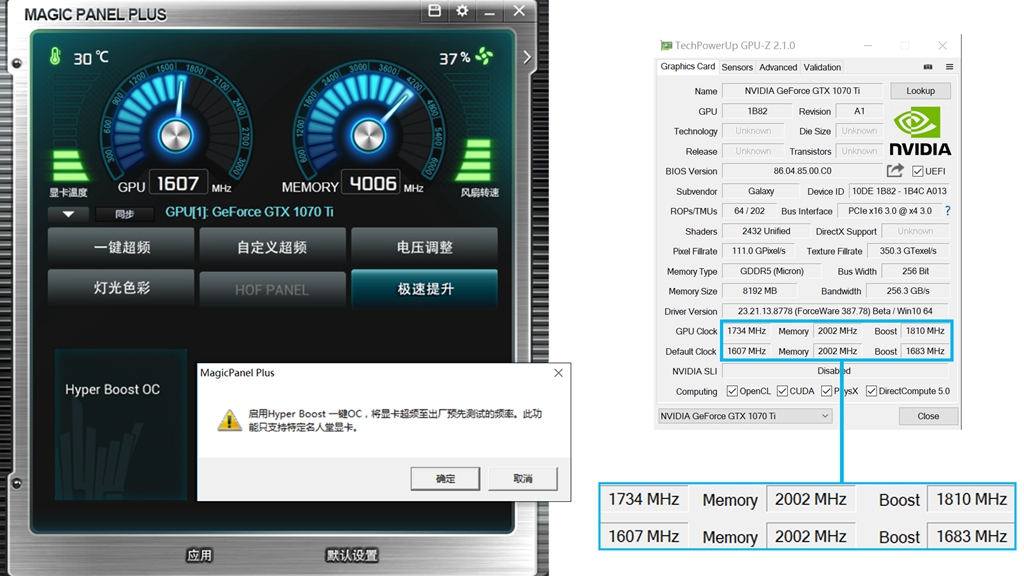1024x576 pixels.
Task: Click the HOF PANEL button
Action: coord(272,289)
